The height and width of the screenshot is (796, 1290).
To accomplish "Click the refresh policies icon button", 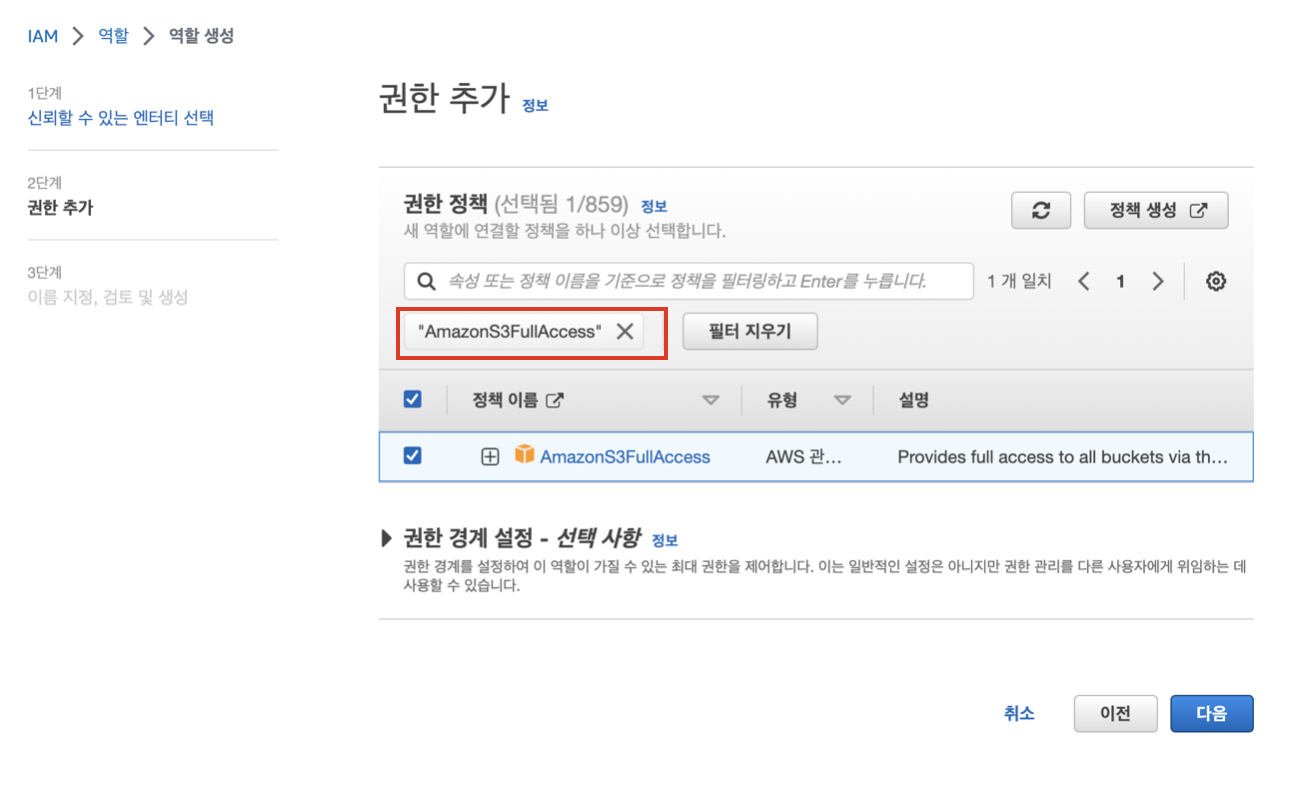I will pos(1041,211).
